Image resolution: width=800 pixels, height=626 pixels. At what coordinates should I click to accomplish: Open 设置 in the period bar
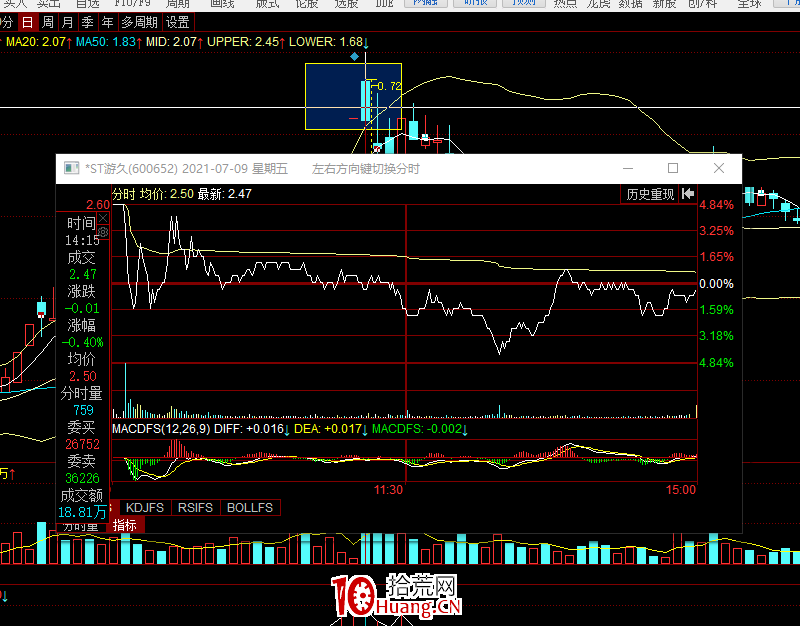178,22
